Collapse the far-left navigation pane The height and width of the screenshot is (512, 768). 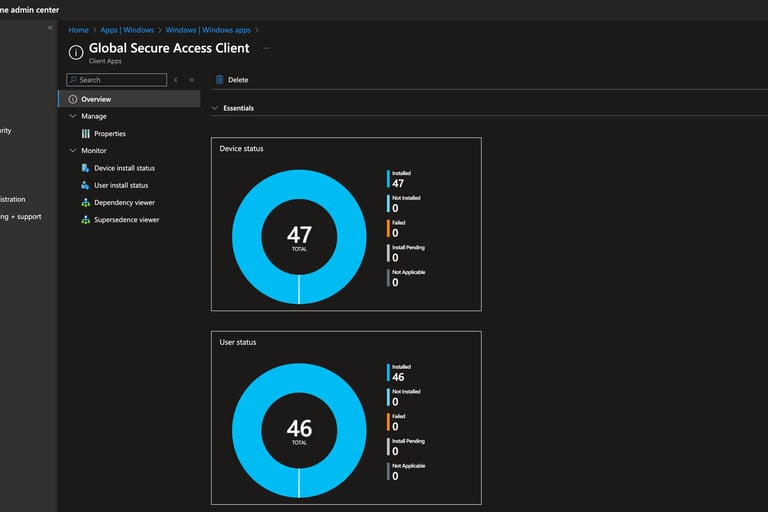click(x=50, y=28)
